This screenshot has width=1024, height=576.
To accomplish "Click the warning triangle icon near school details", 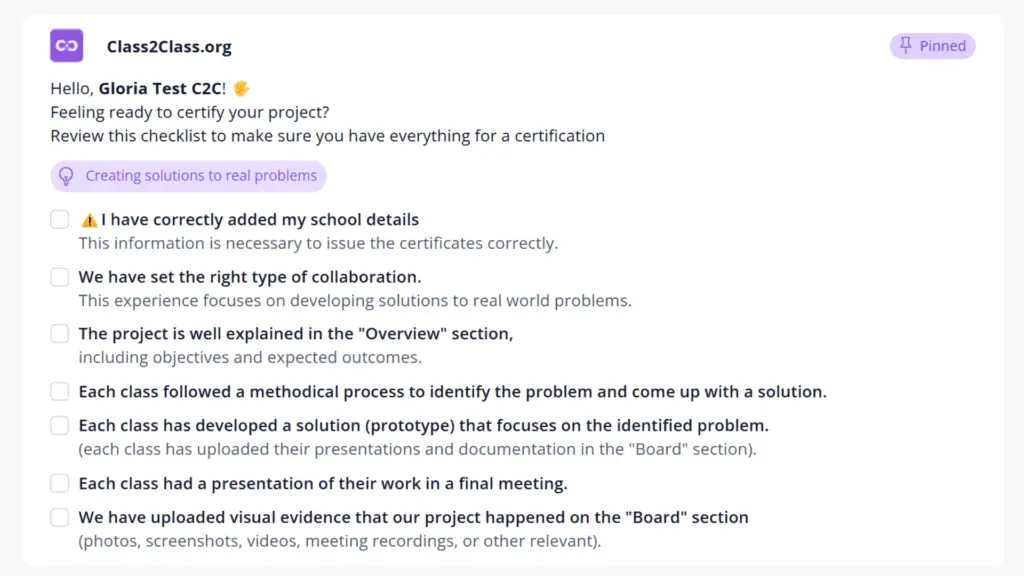I will tap(89, 220).
